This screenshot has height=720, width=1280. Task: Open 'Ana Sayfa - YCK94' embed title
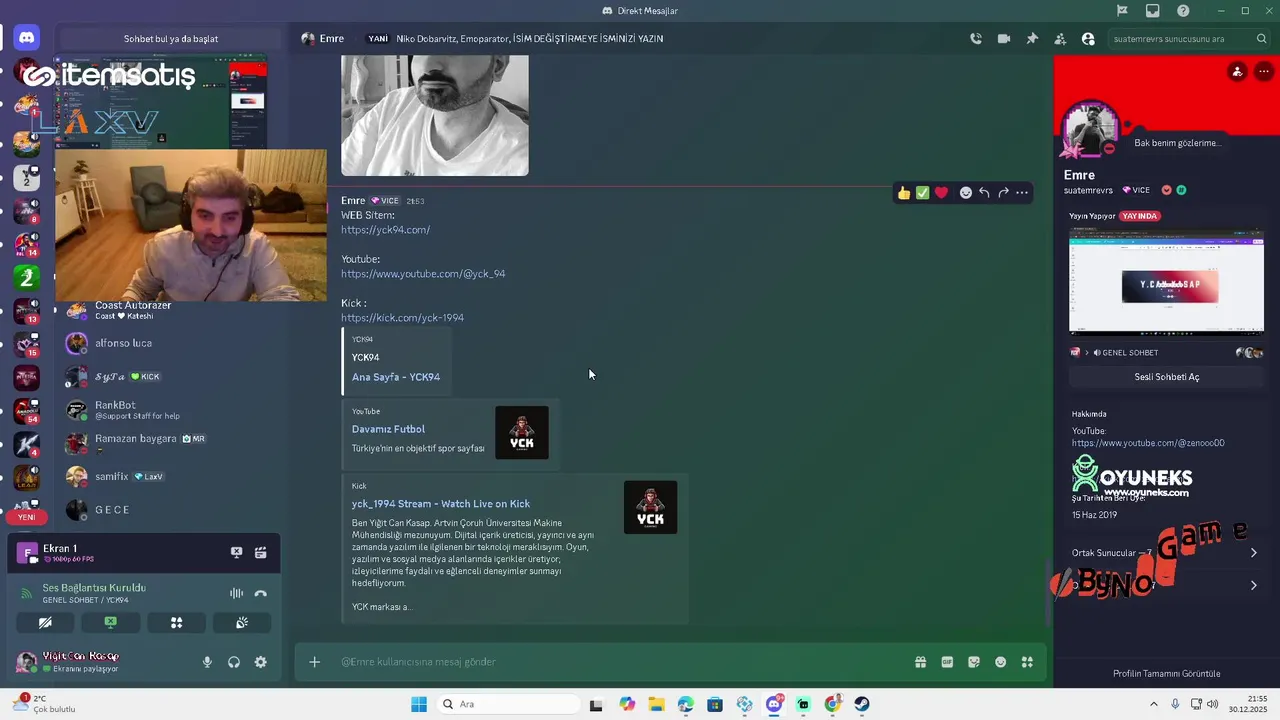click(x=396, y=377)
